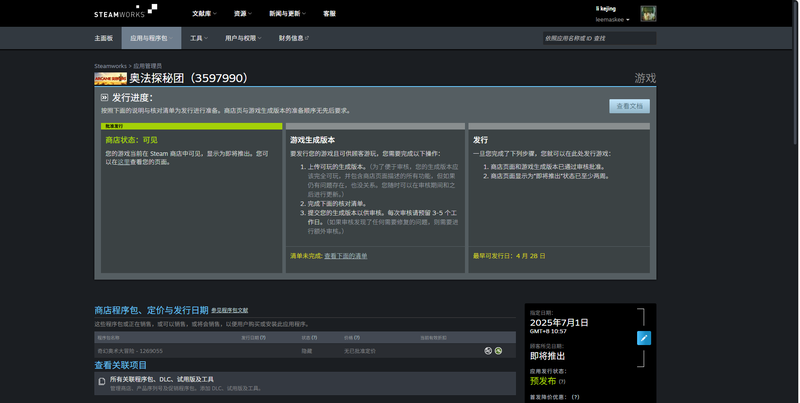Click the (?) help next to 首发降价优惠
The width and height of the screenshot is (800, 403).
coord(576,397)
